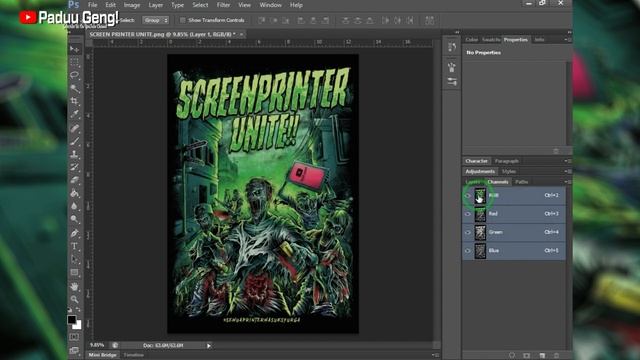Toggle visibility of the RGB channel
Viewport: 640px width, 360px height.
(x=468, y=196)
